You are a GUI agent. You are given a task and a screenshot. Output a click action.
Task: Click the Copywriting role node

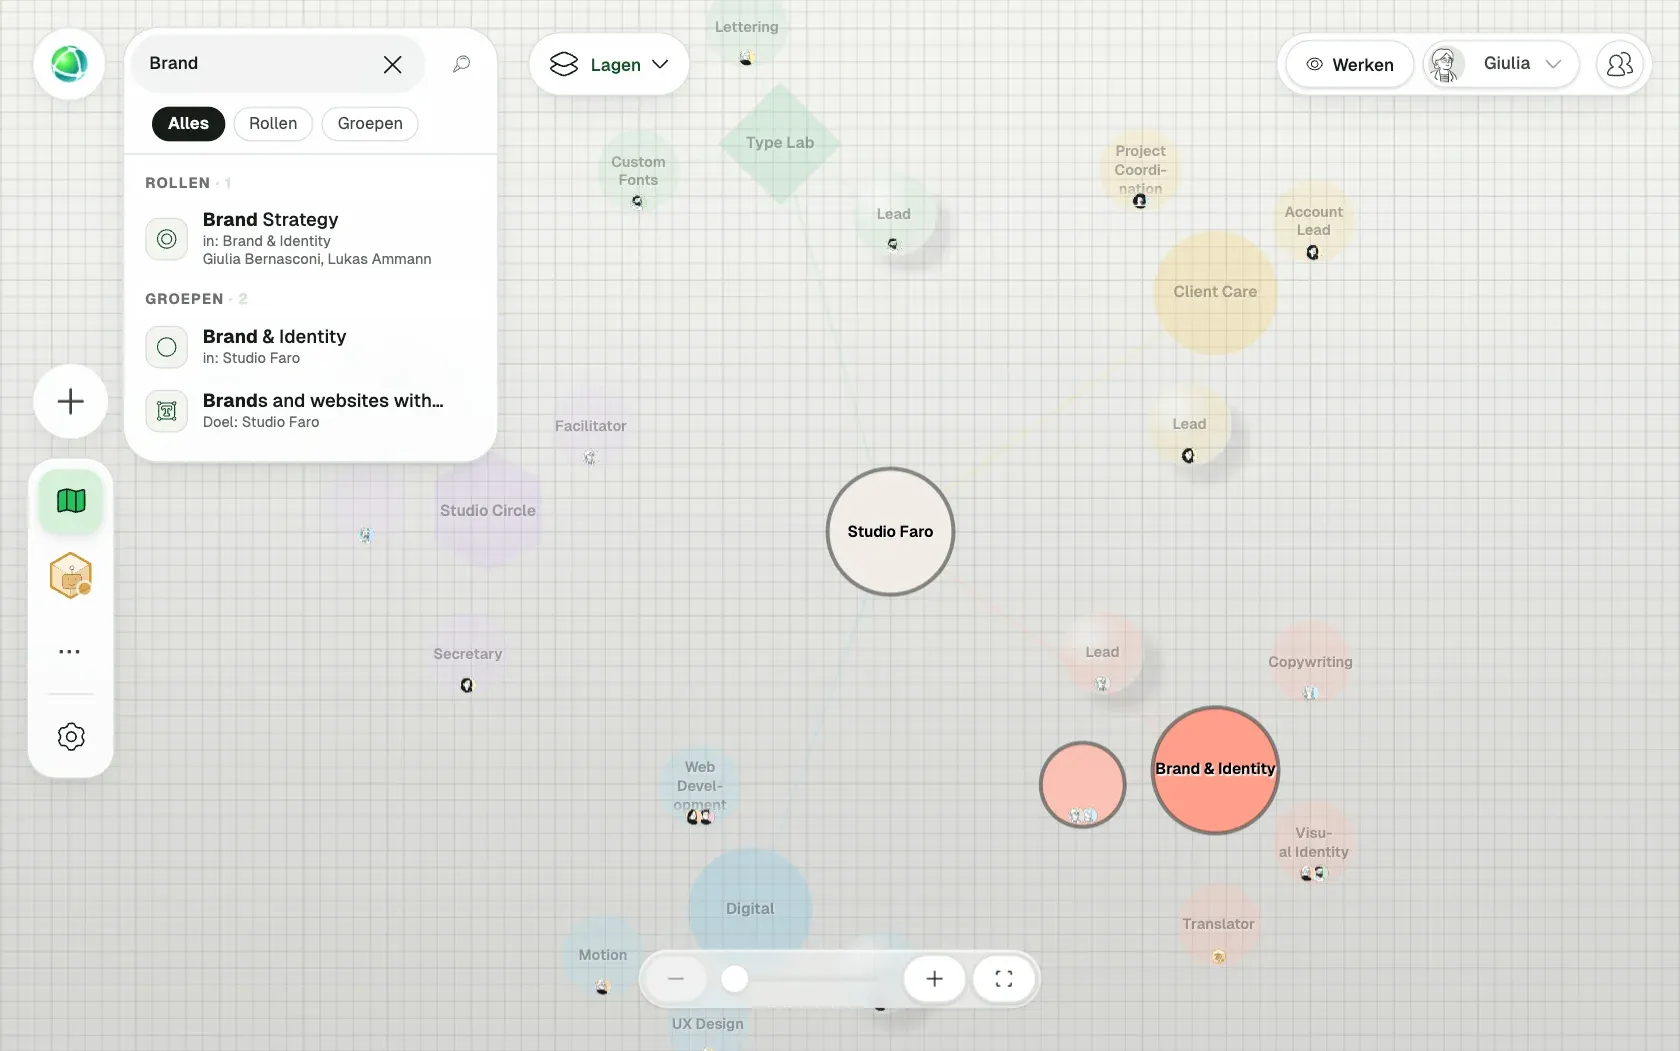click(1310, 662)
